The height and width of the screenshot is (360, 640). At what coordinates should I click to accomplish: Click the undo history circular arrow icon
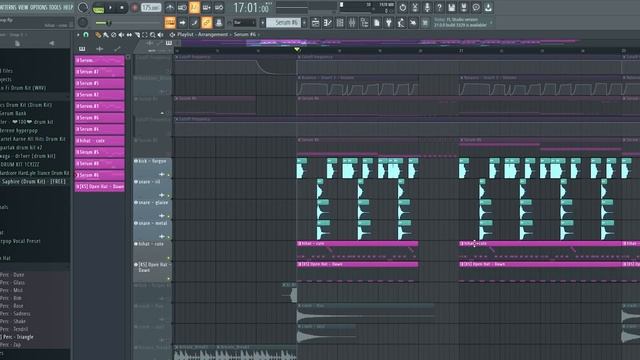pyautogui.click(x=402, y=7)
